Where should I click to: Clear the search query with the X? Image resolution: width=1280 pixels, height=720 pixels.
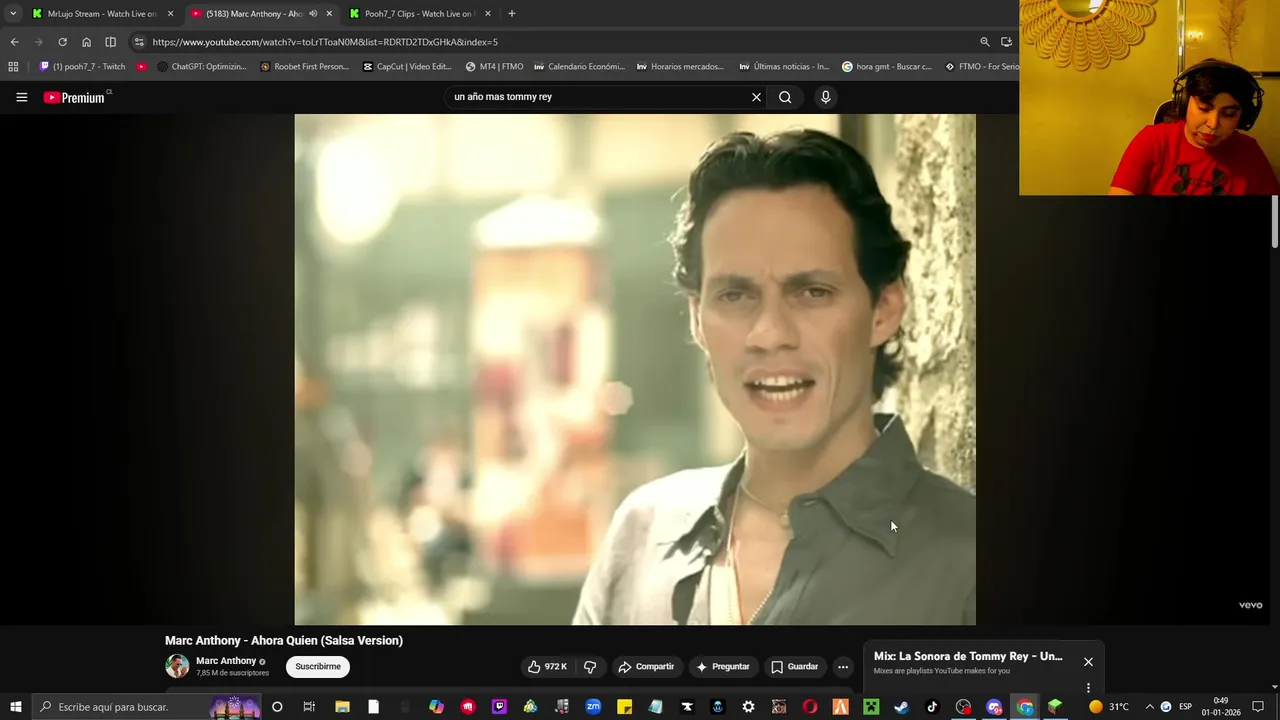click(756, 97)
